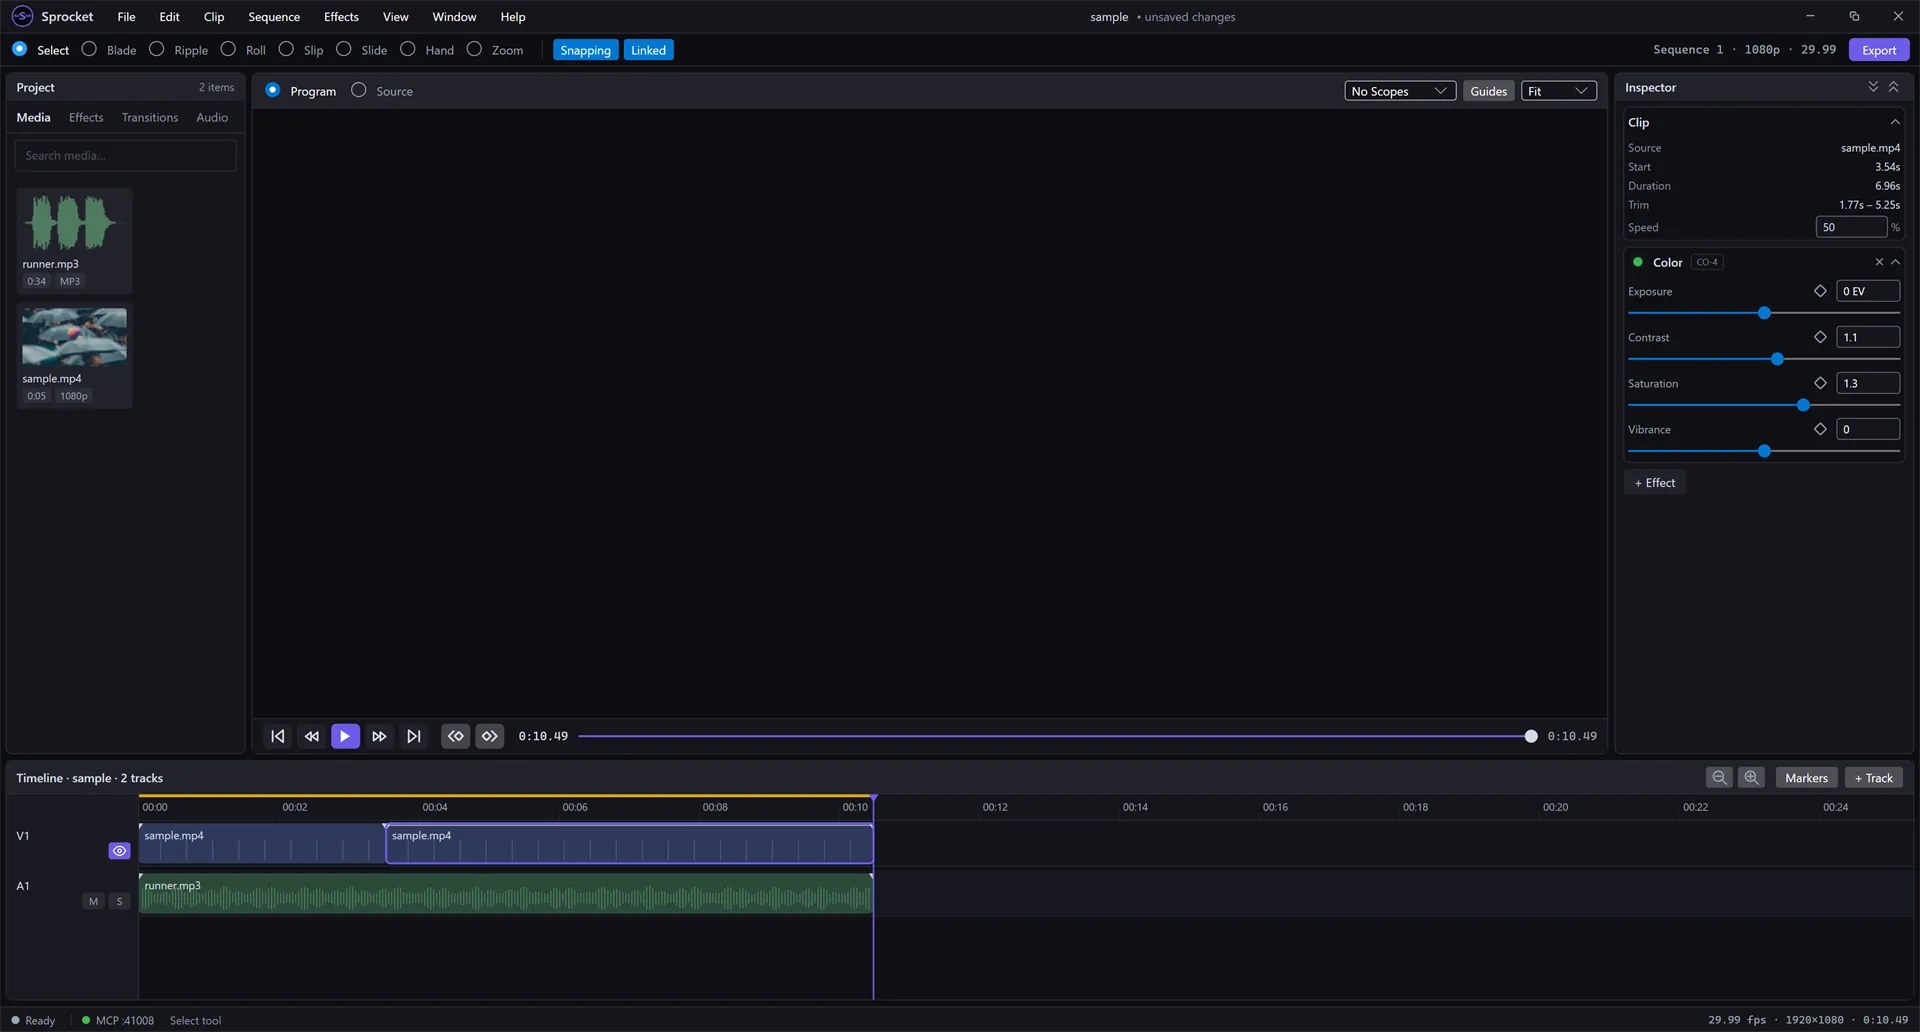Image resolution: width=1920 pixels, height=1032 pixels.
Task: Open the Fit zoom dropdown
Action: pyautogui.click(x=1558, y=91)
